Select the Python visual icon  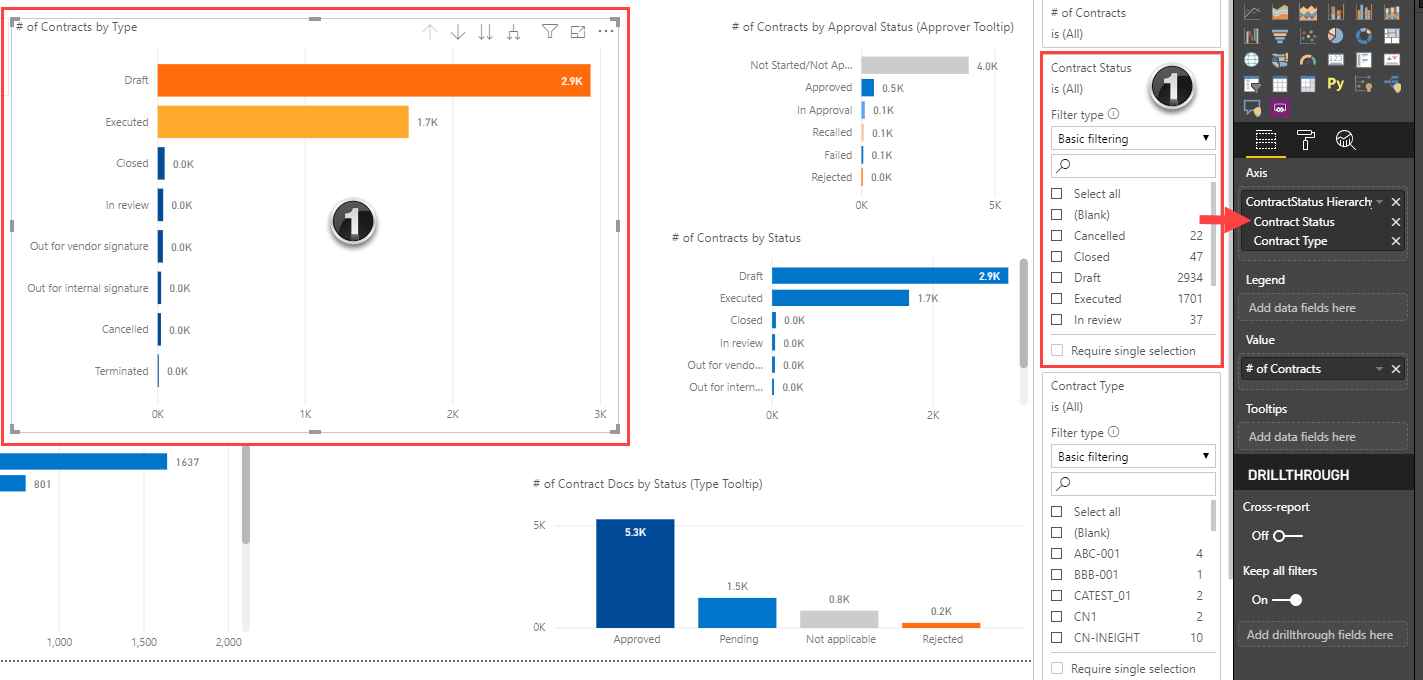1335,84
